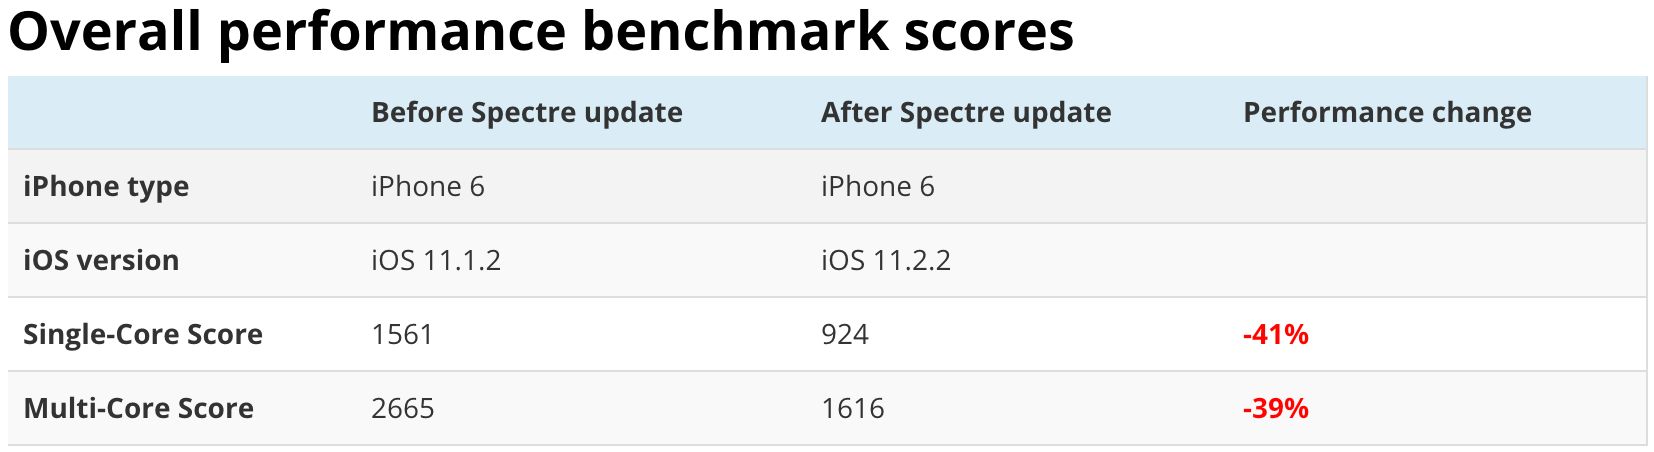Select the 'Multi-Core Score' row label

[138, 409]
